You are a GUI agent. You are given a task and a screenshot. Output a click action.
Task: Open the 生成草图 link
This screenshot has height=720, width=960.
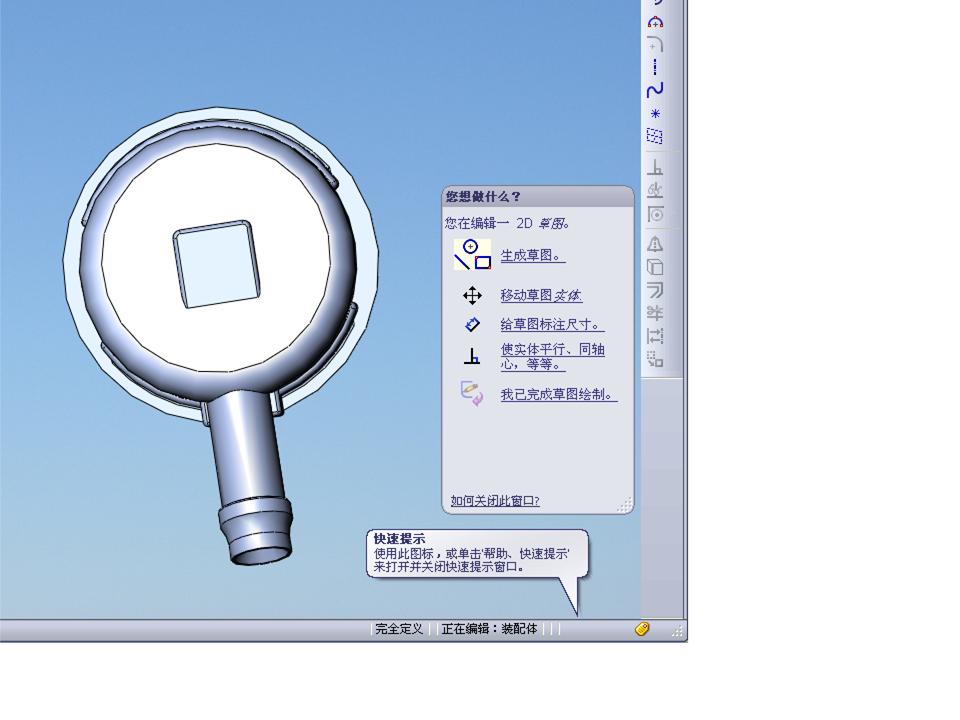532,255
